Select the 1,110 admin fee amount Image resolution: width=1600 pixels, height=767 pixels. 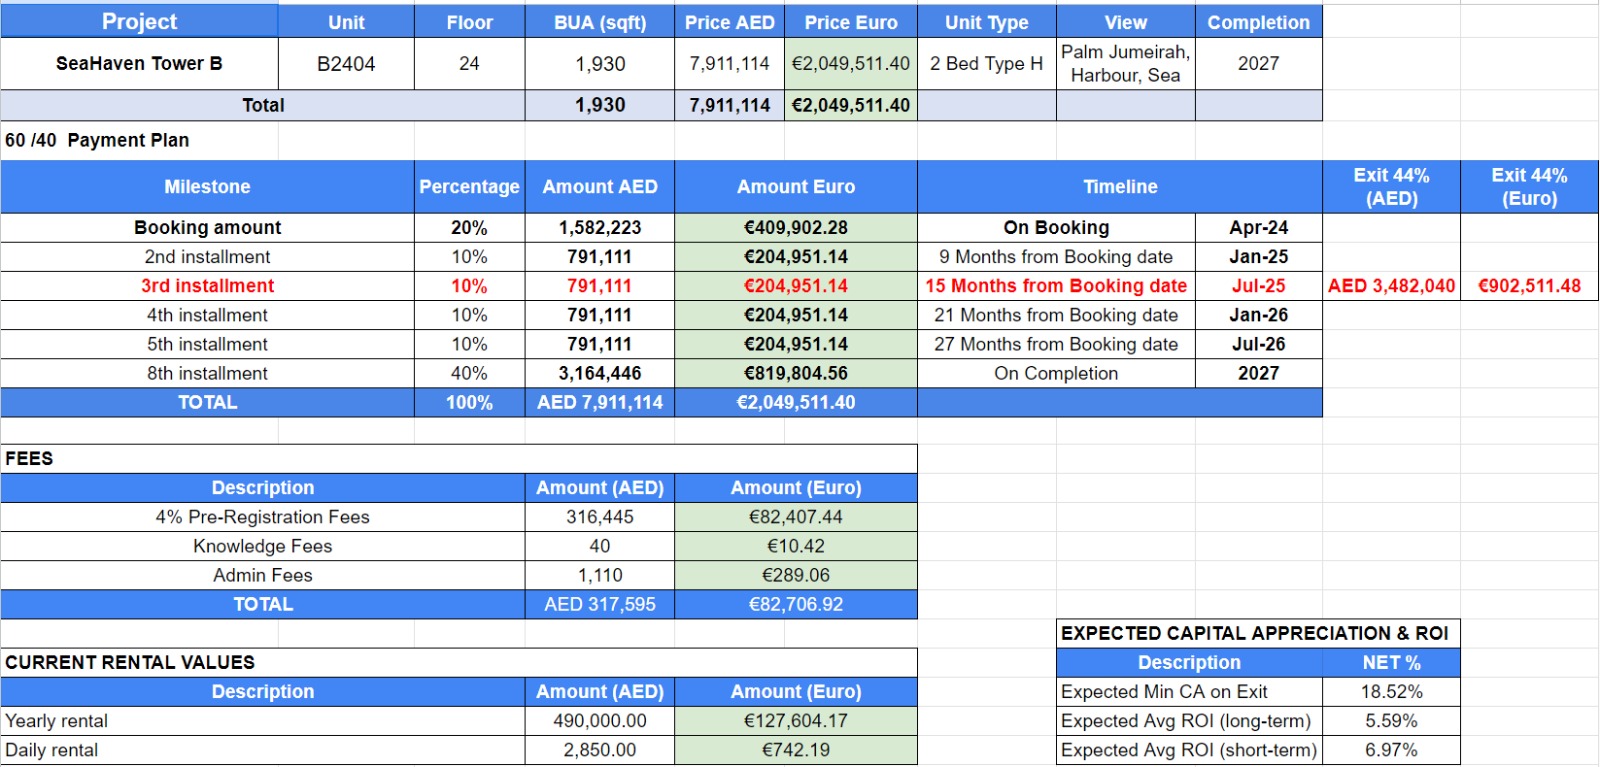tap(600, 575)
